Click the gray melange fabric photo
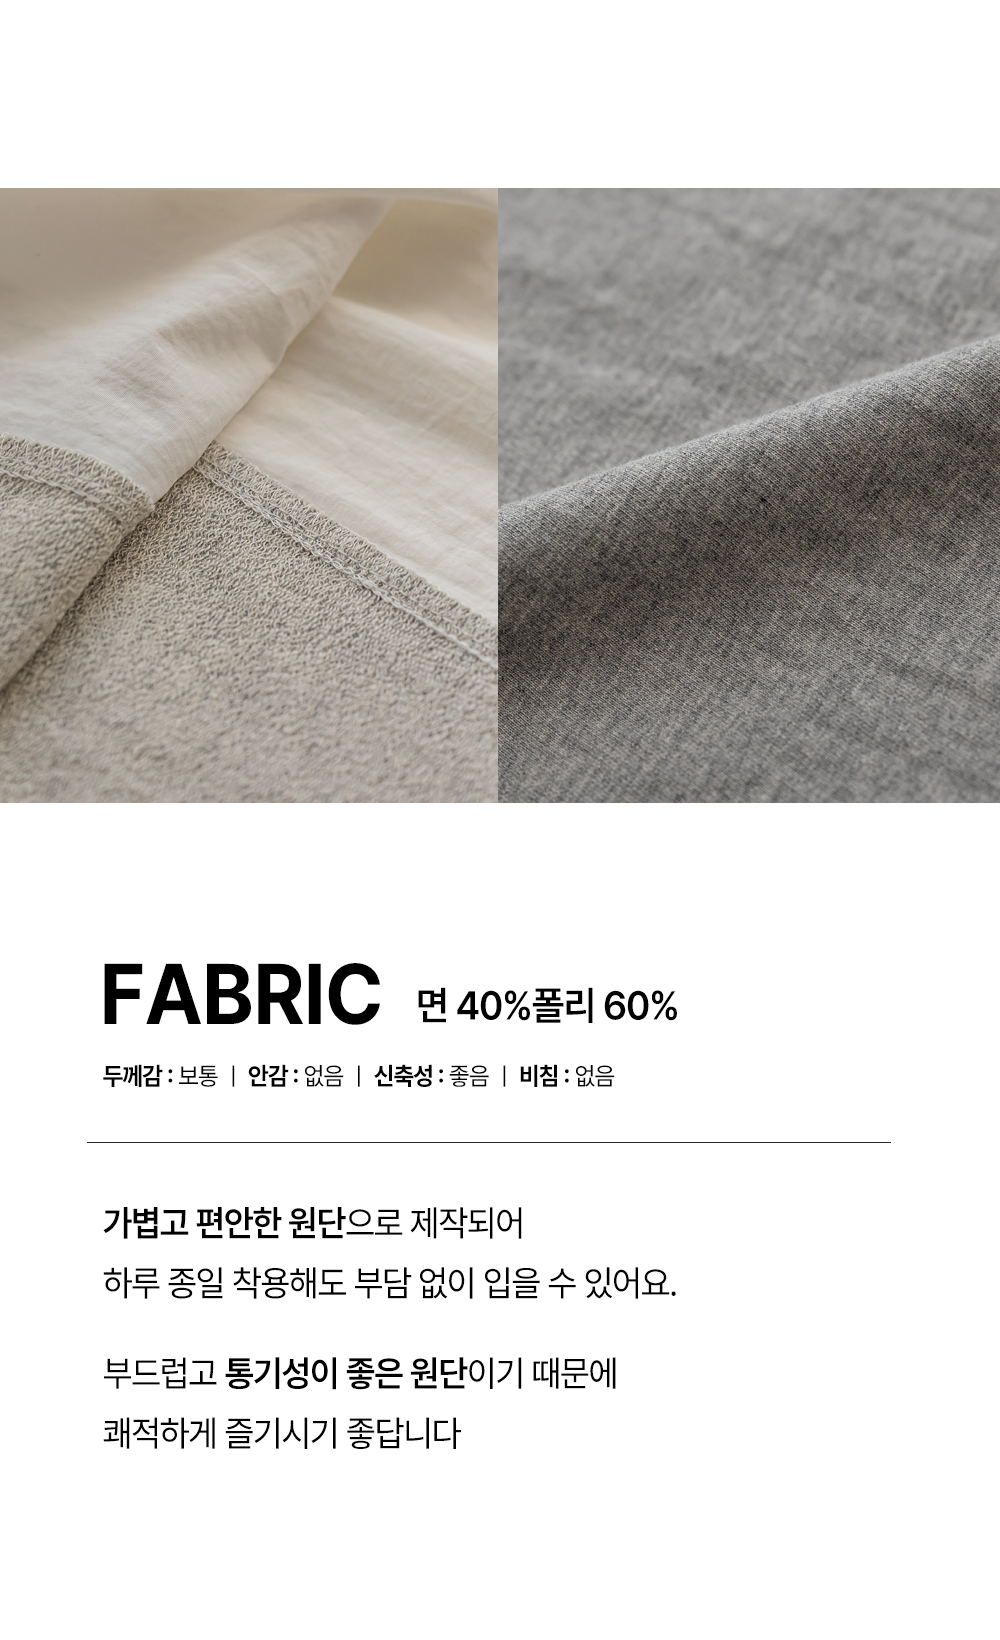This screenshot has height=1640, width=1000. point(749,495)
